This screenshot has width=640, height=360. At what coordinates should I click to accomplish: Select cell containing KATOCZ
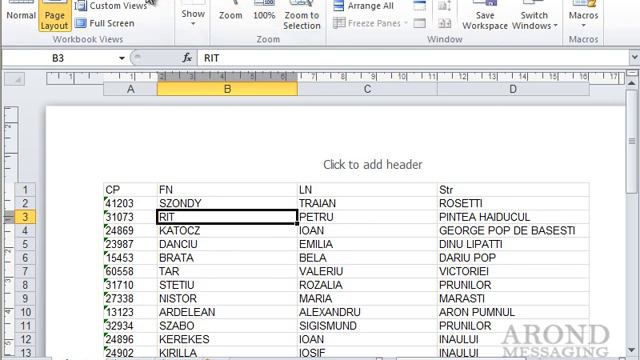227,231
